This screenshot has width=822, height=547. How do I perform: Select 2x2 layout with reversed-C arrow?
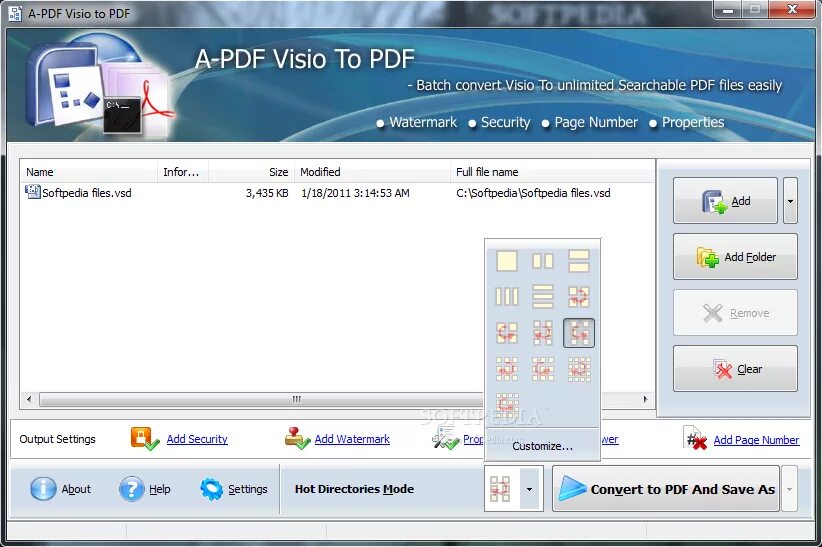[579, 297]
